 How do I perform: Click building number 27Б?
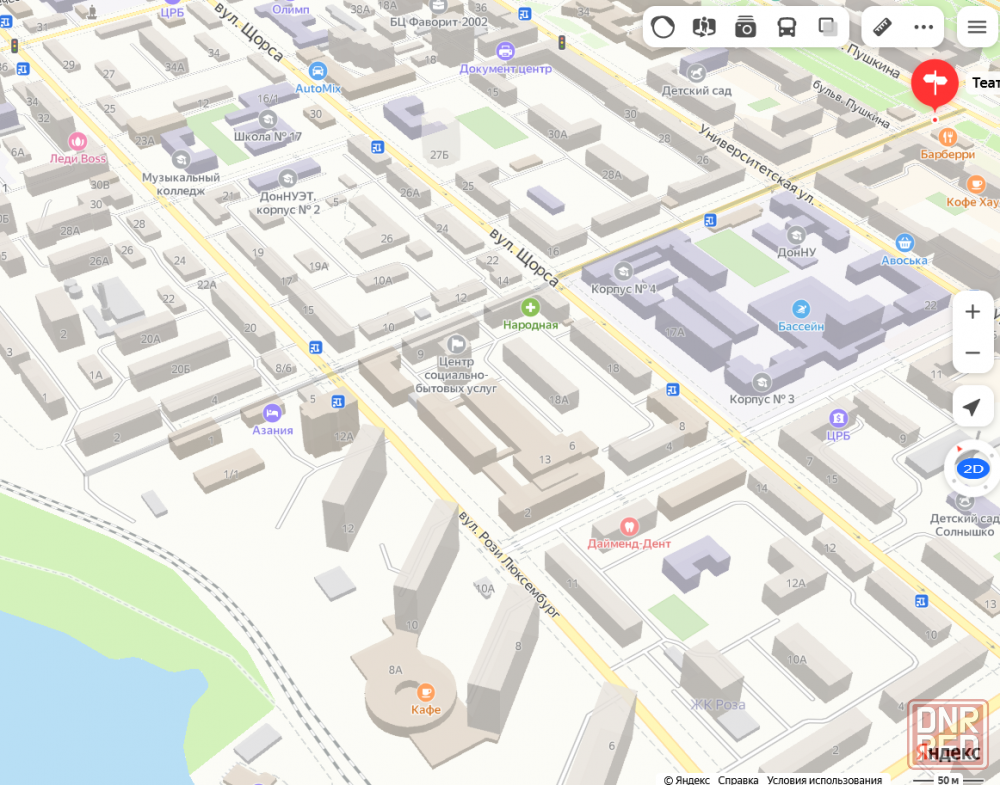[x=439, y=155]
